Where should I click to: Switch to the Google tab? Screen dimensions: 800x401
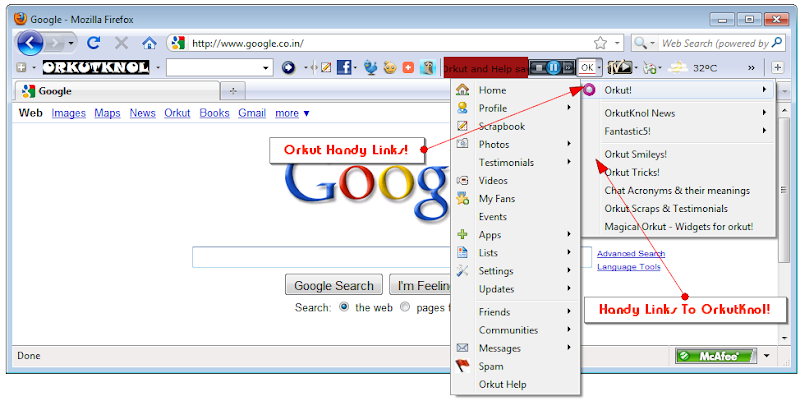point(118,91)
